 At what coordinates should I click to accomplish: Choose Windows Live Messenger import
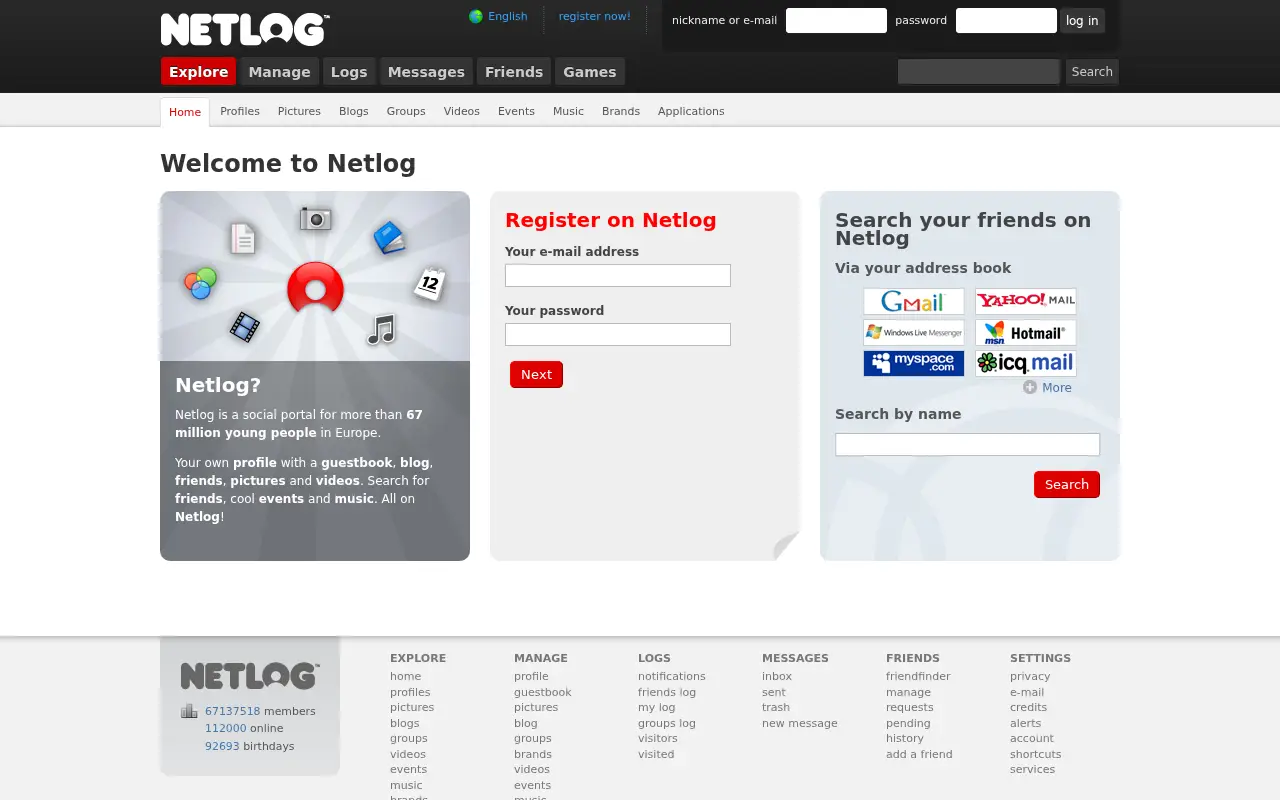click(x=914, y=332)
